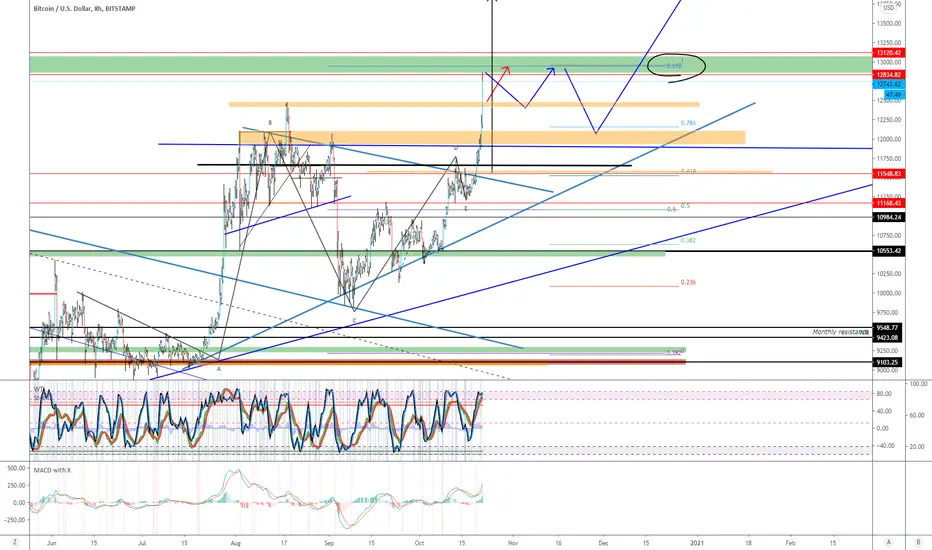Image resolution: width=932 pixels, height=550 pixels.
Task: Click the -250.00 MACD scale value
Action: coord(15,520)
